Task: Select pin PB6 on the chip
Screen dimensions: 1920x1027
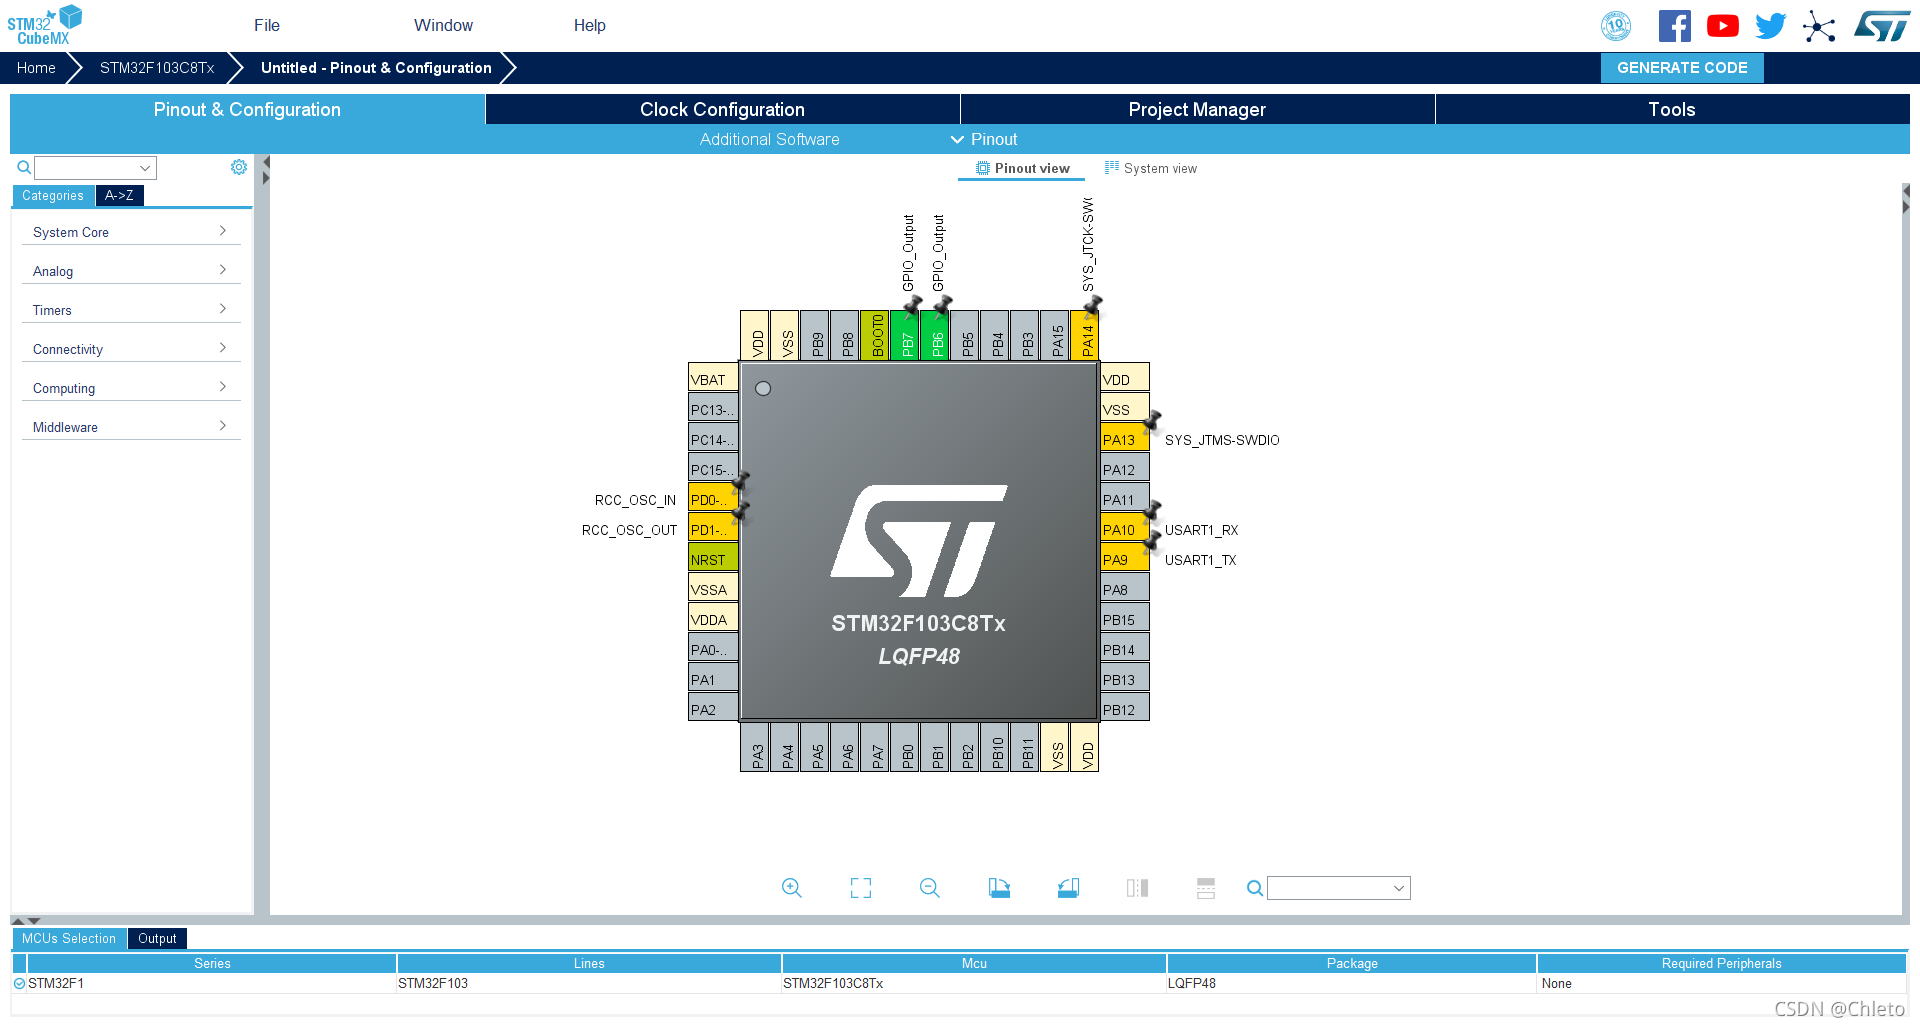Action: pyautogui.click(x=935, y=336)
